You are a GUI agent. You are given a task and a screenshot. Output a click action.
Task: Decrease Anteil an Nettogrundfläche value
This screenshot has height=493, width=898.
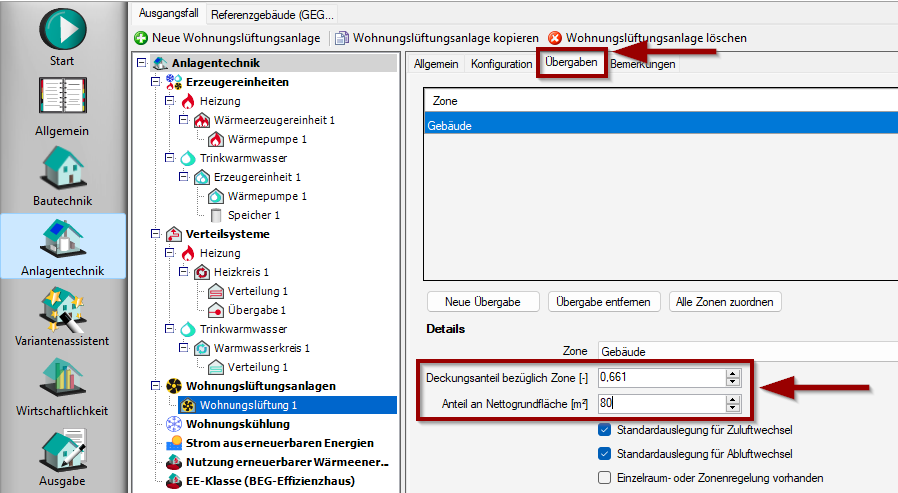pyautogui.click(x=732, y=408)
